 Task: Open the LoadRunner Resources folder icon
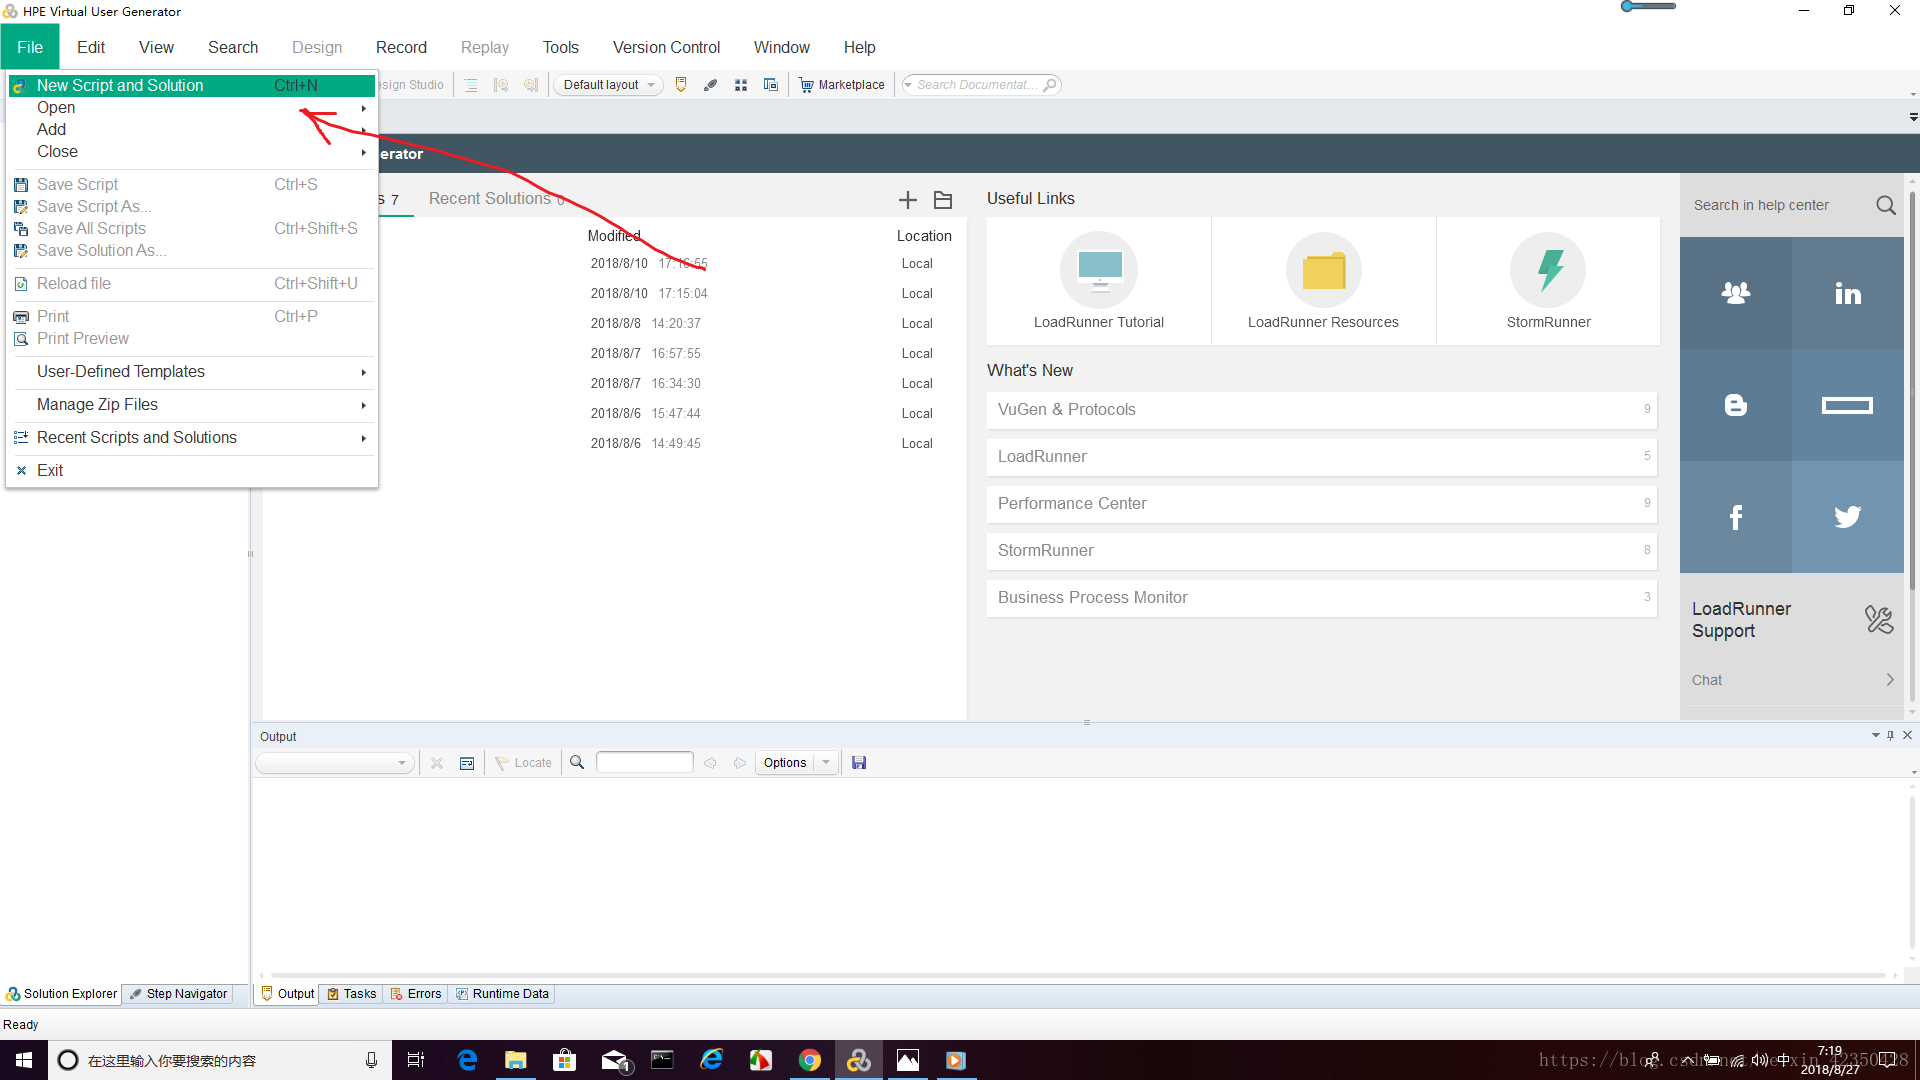(1323, 270)
